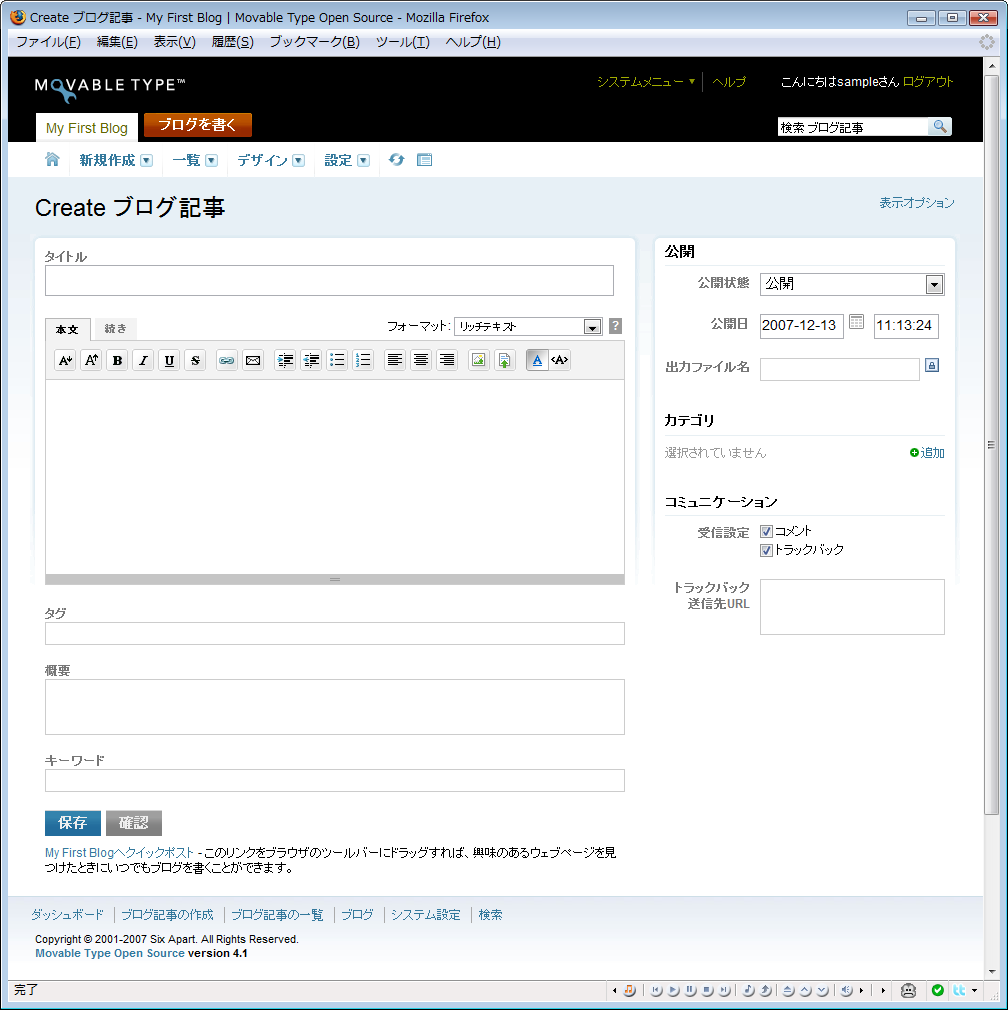Switch to the 本文 tab
The image size is (1008, 1010).
tap(67, 329)
